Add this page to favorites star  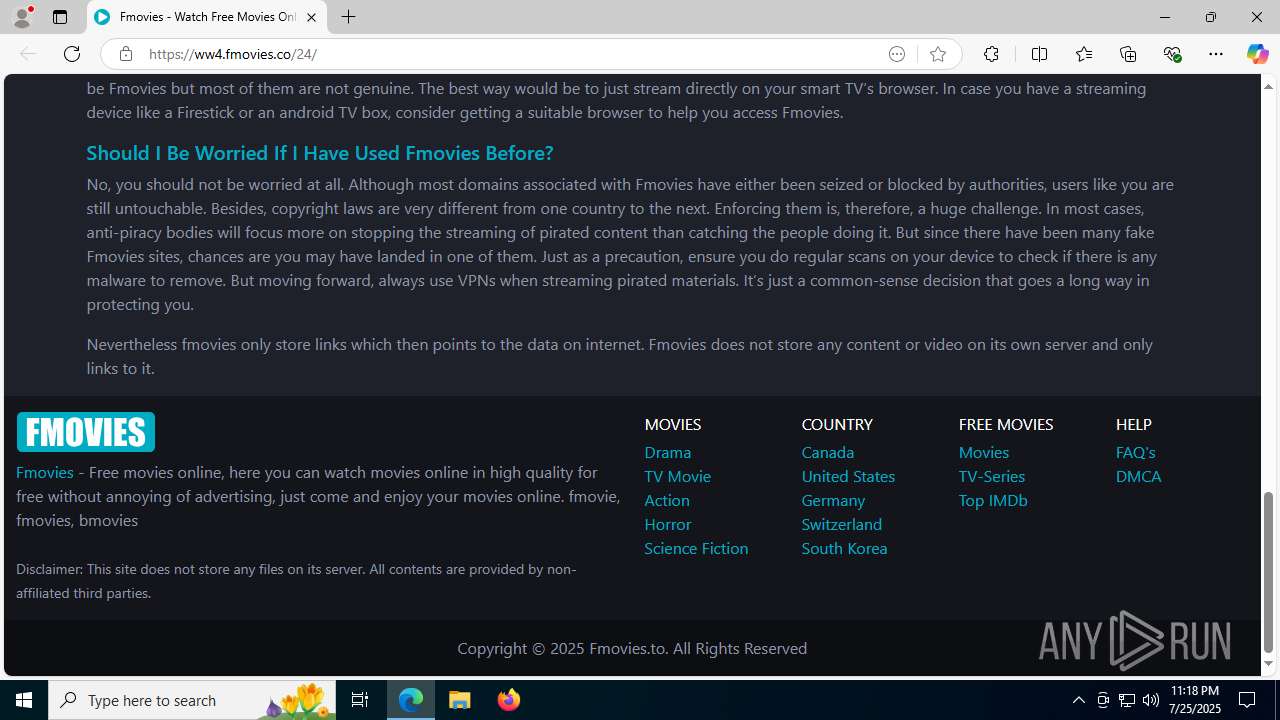click(x=938, y=54)
